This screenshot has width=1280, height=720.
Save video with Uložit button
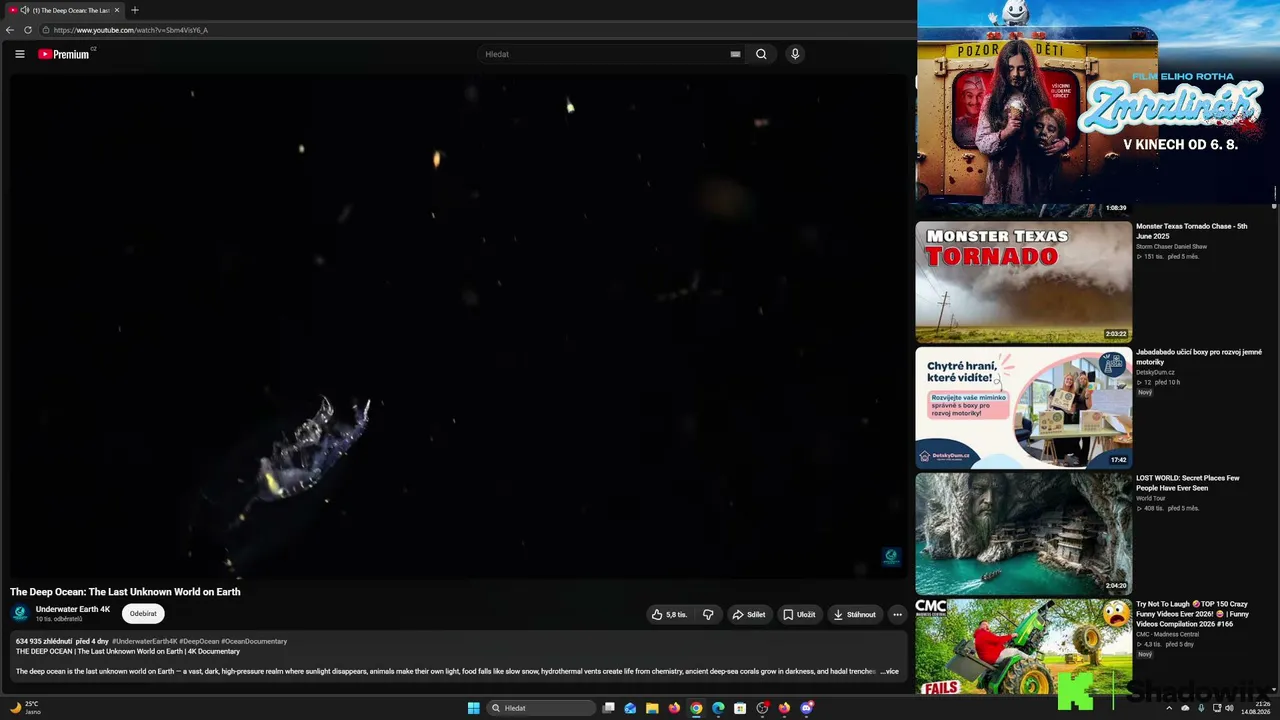point(799,615)
